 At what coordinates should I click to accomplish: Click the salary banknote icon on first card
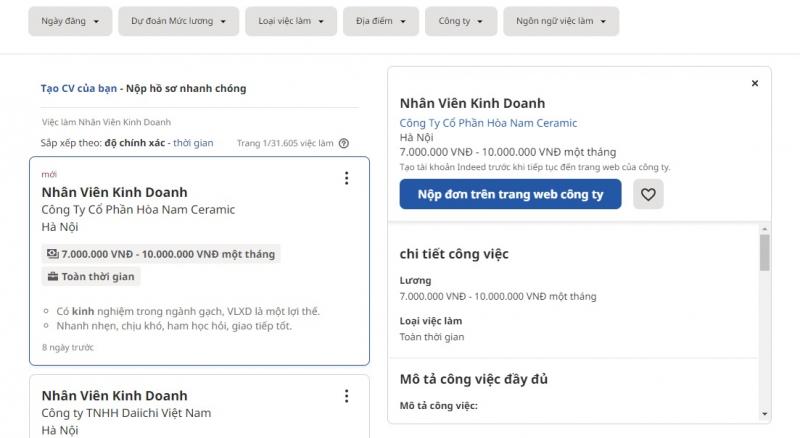(53, 253)
